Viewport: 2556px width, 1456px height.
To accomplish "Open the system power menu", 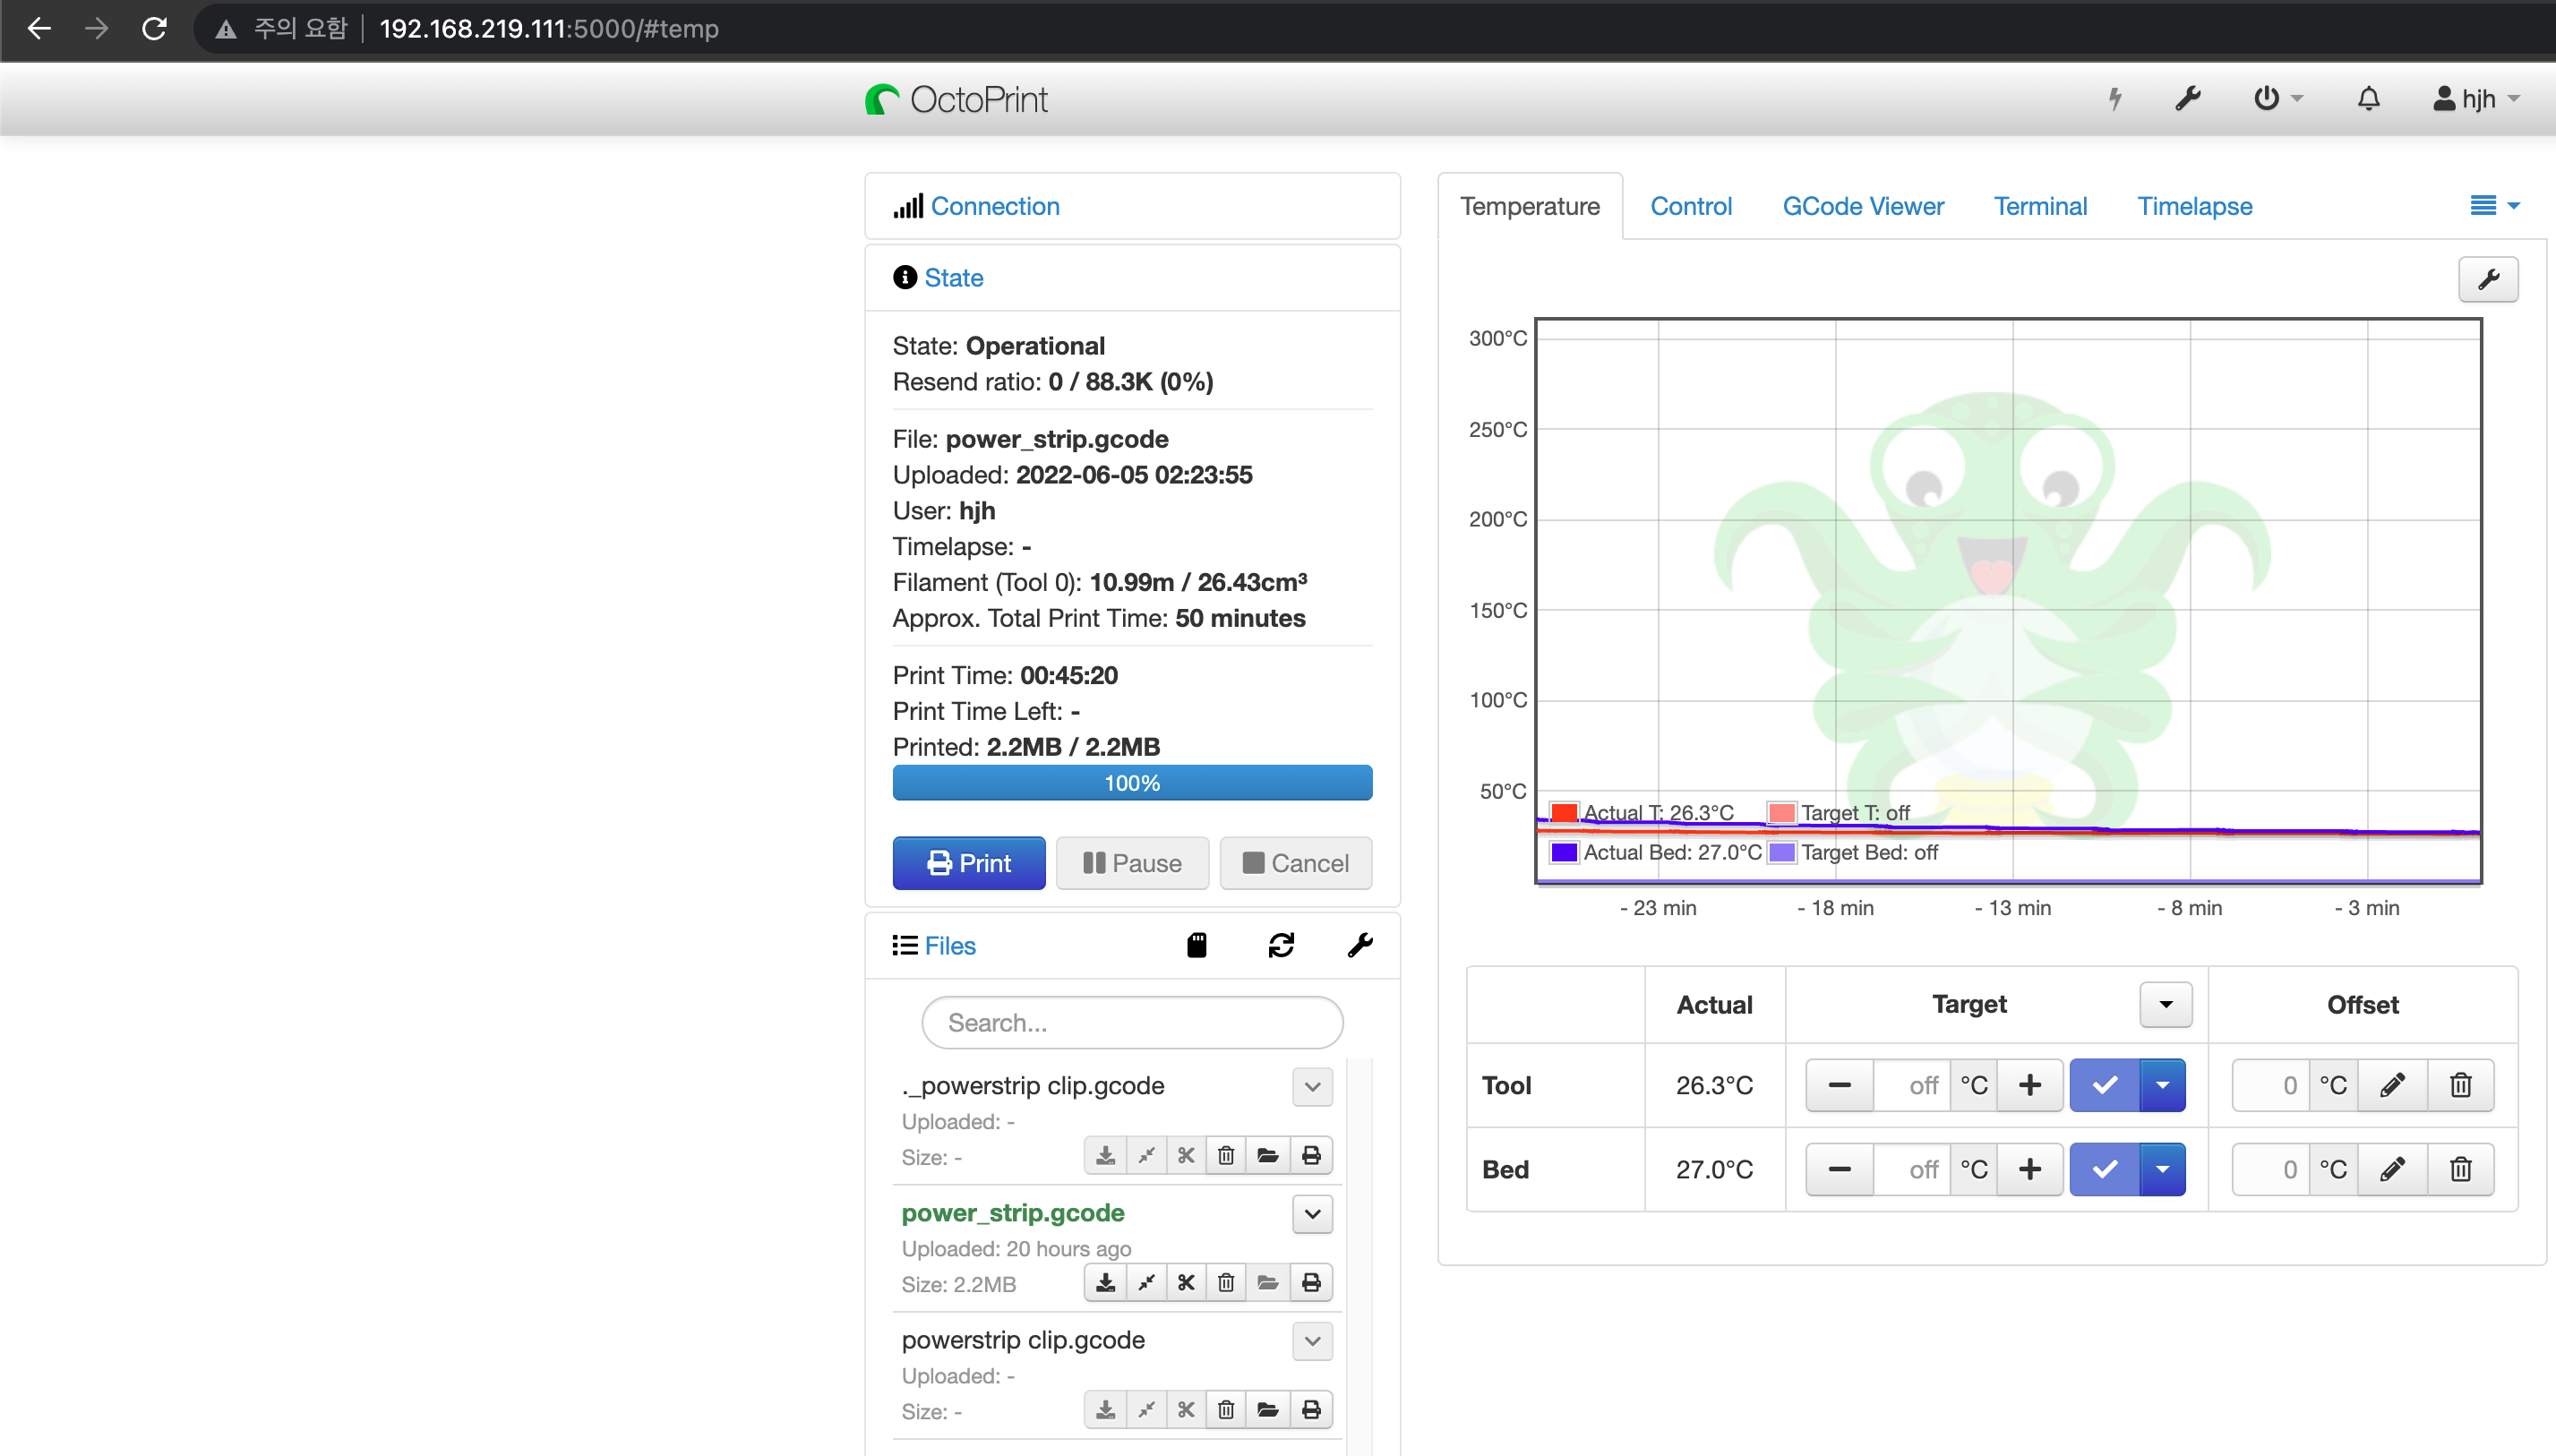I will 2277,98.
